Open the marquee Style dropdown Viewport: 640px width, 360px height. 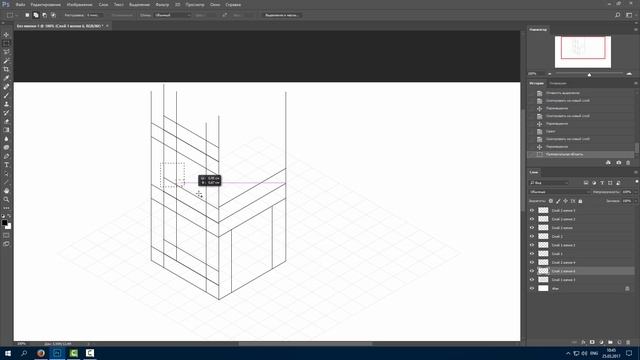pyautogui.click(x=173, y=15)
